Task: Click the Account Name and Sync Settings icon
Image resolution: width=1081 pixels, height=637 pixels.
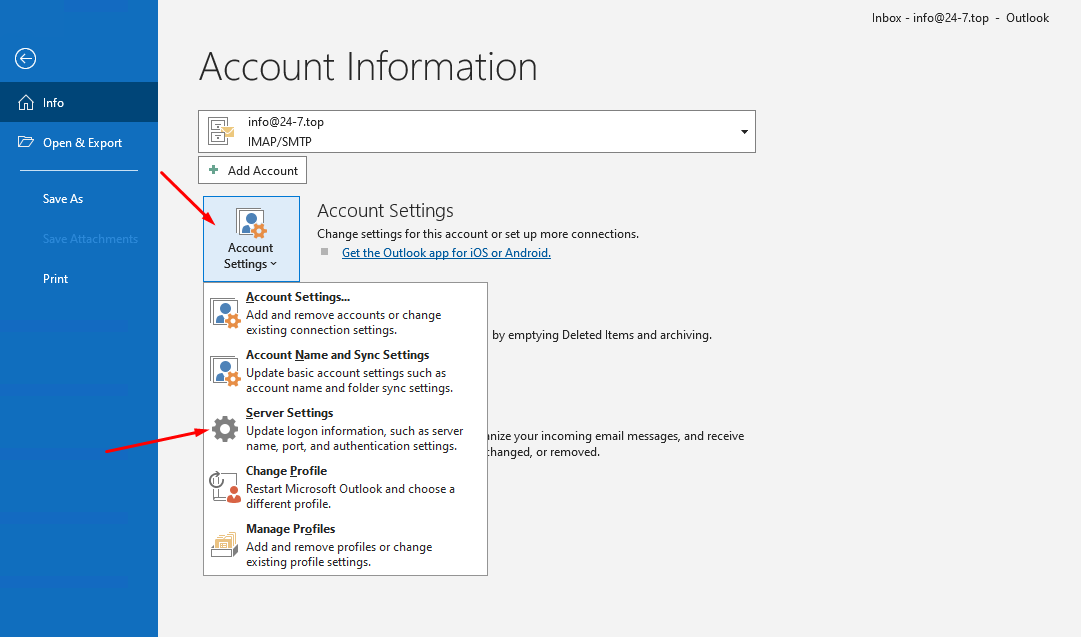Action: click(x=225, y=371)
